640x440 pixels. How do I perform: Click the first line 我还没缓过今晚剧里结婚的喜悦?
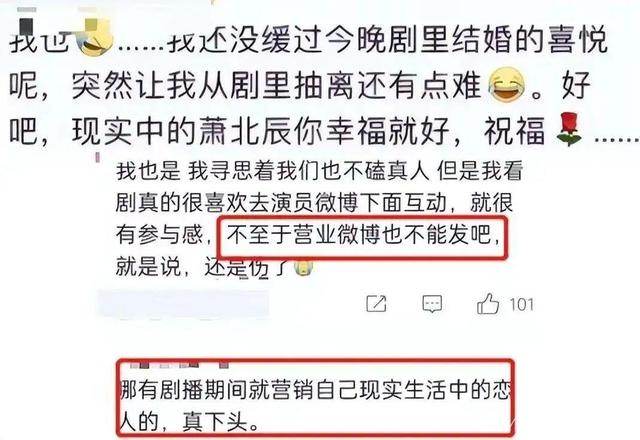pyautogui.click(x=389, y=40)
